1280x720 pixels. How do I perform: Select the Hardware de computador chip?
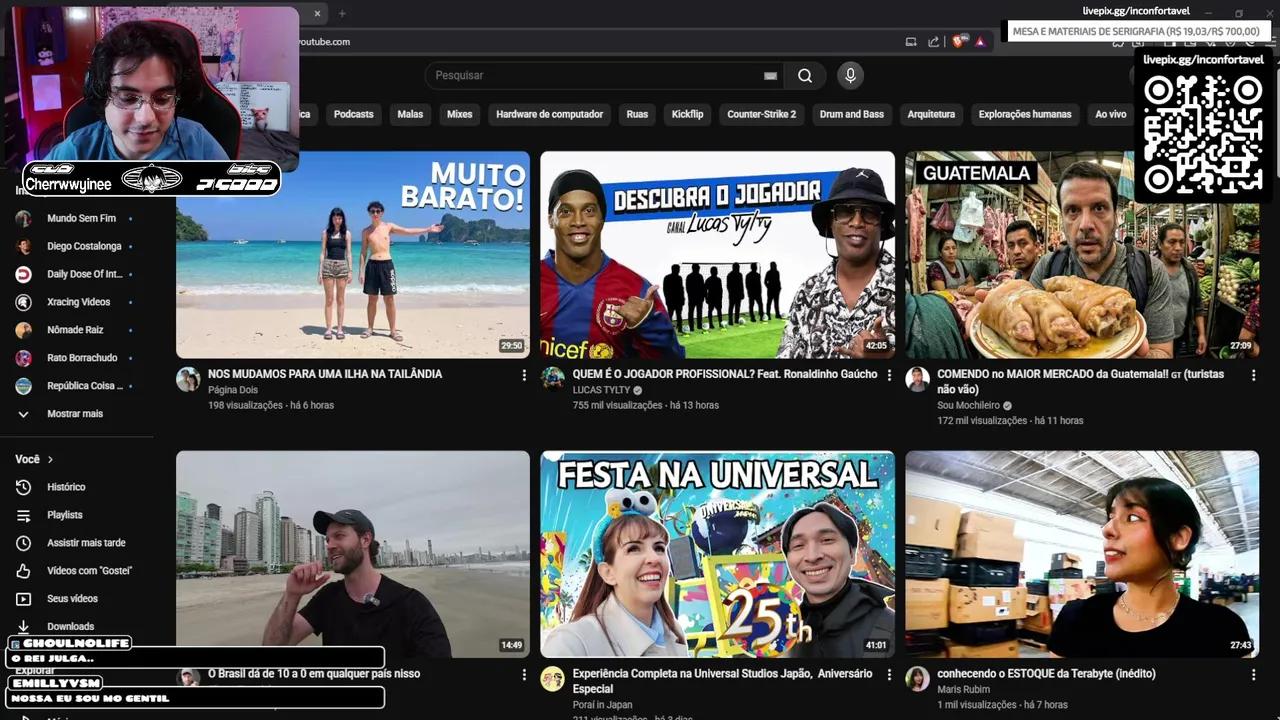click(x=549, y=114)
